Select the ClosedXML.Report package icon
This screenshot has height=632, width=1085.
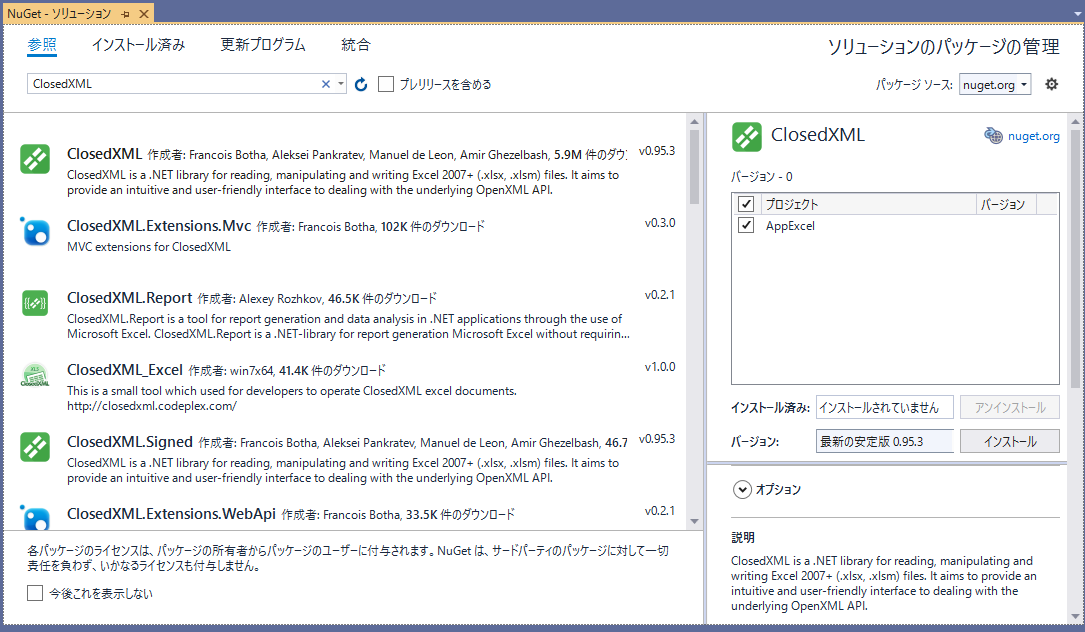click(x=35, y=303)
